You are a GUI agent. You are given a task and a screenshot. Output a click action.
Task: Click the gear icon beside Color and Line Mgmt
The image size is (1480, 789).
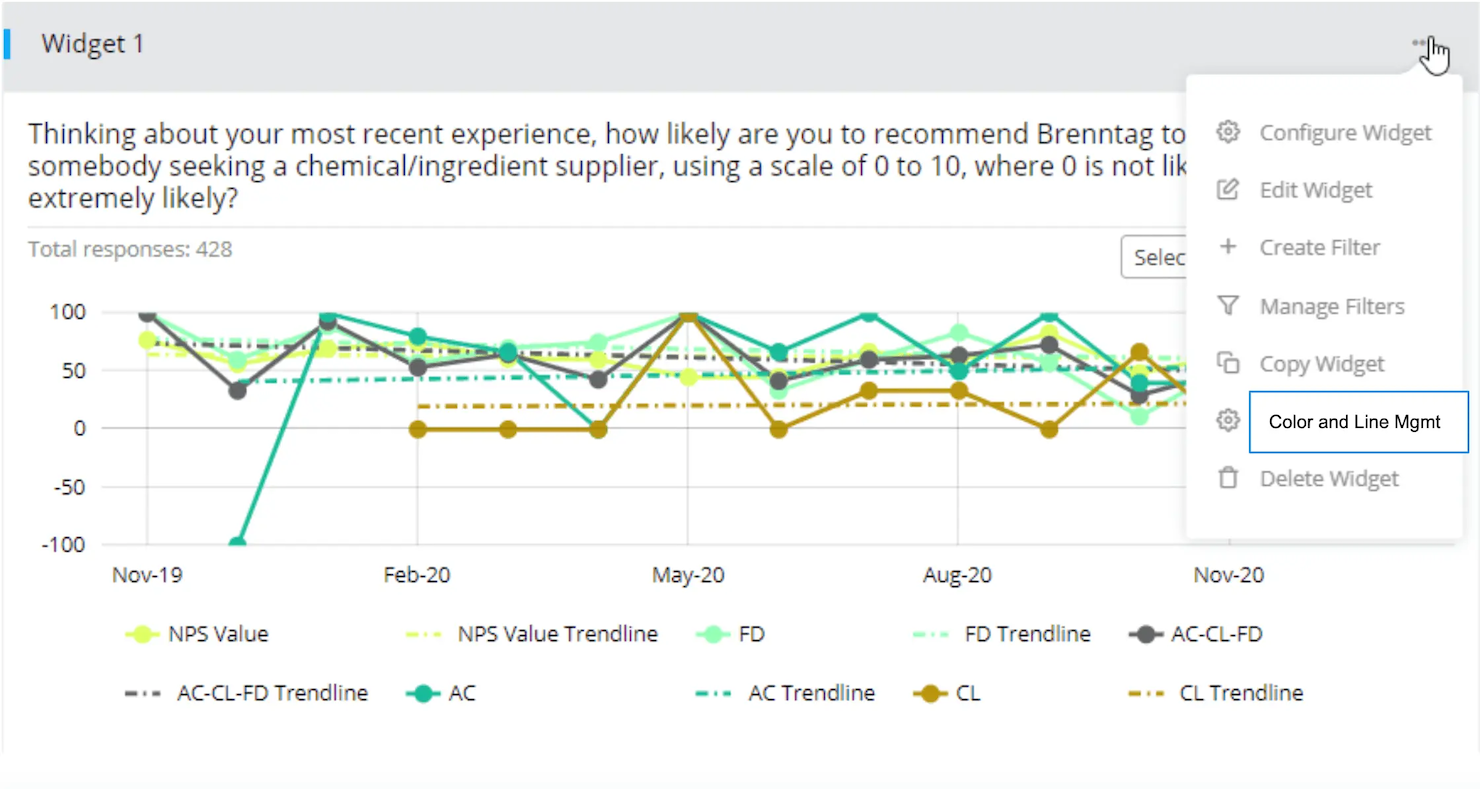tap(1228, 421)
